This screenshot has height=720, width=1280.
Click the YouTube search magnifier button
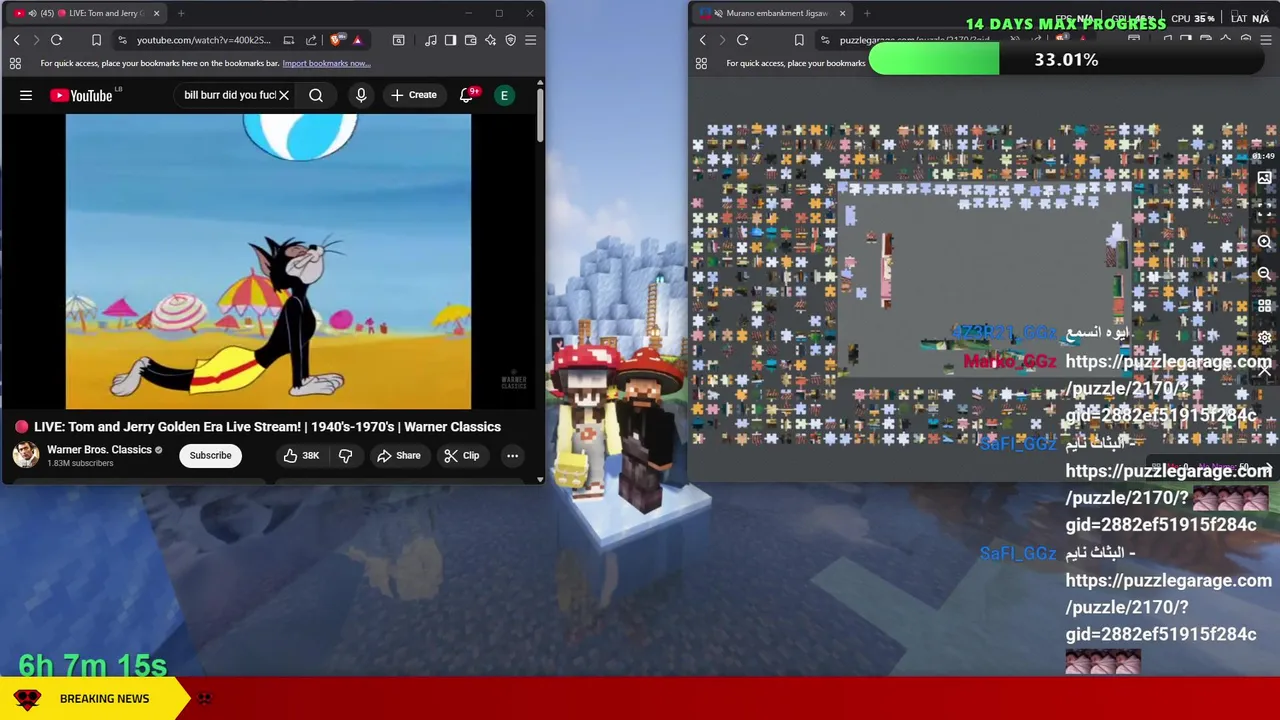click(x=316, y=95)
